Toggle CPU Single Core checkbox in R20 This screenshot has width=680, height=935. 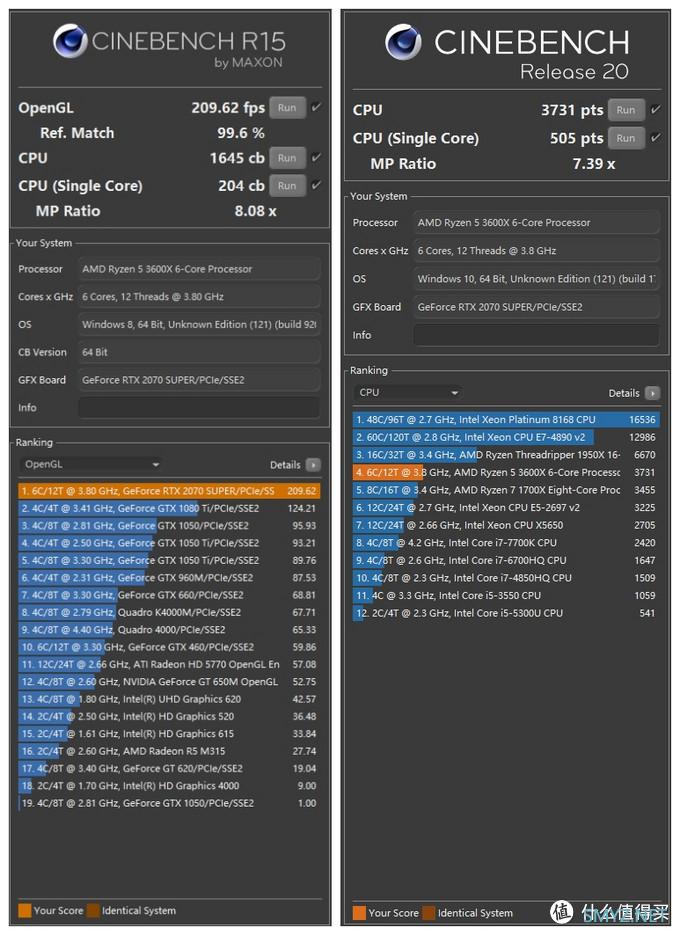(655, 138)
